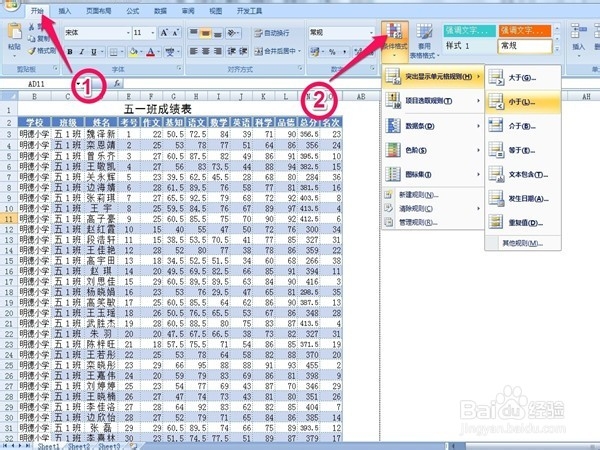The height and width of the screenshot is (450, 600).
Task: Decrease the indent
Action: click(232, 51)
